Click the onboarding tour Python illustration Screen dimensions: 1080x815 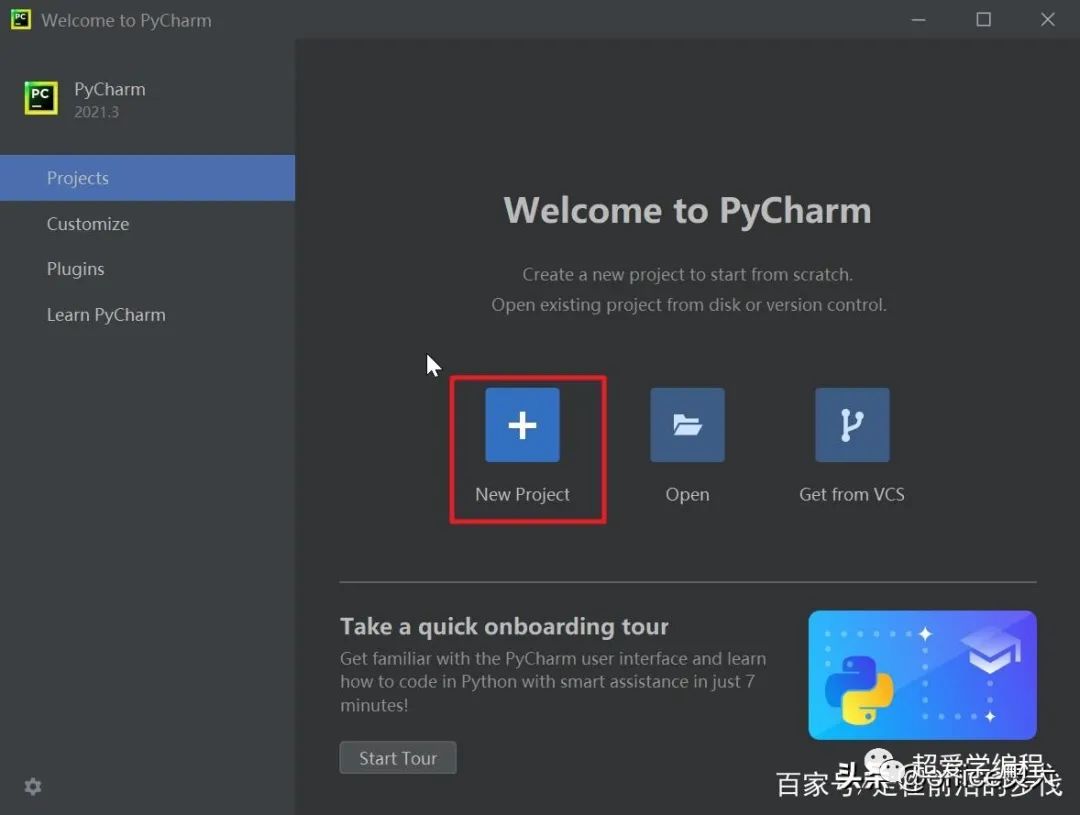coord(922,674)
